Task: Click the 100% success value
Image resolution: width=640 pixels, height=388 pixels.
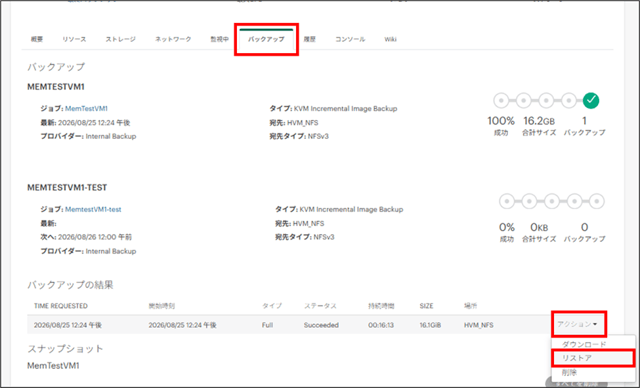Action: point(501,121)
